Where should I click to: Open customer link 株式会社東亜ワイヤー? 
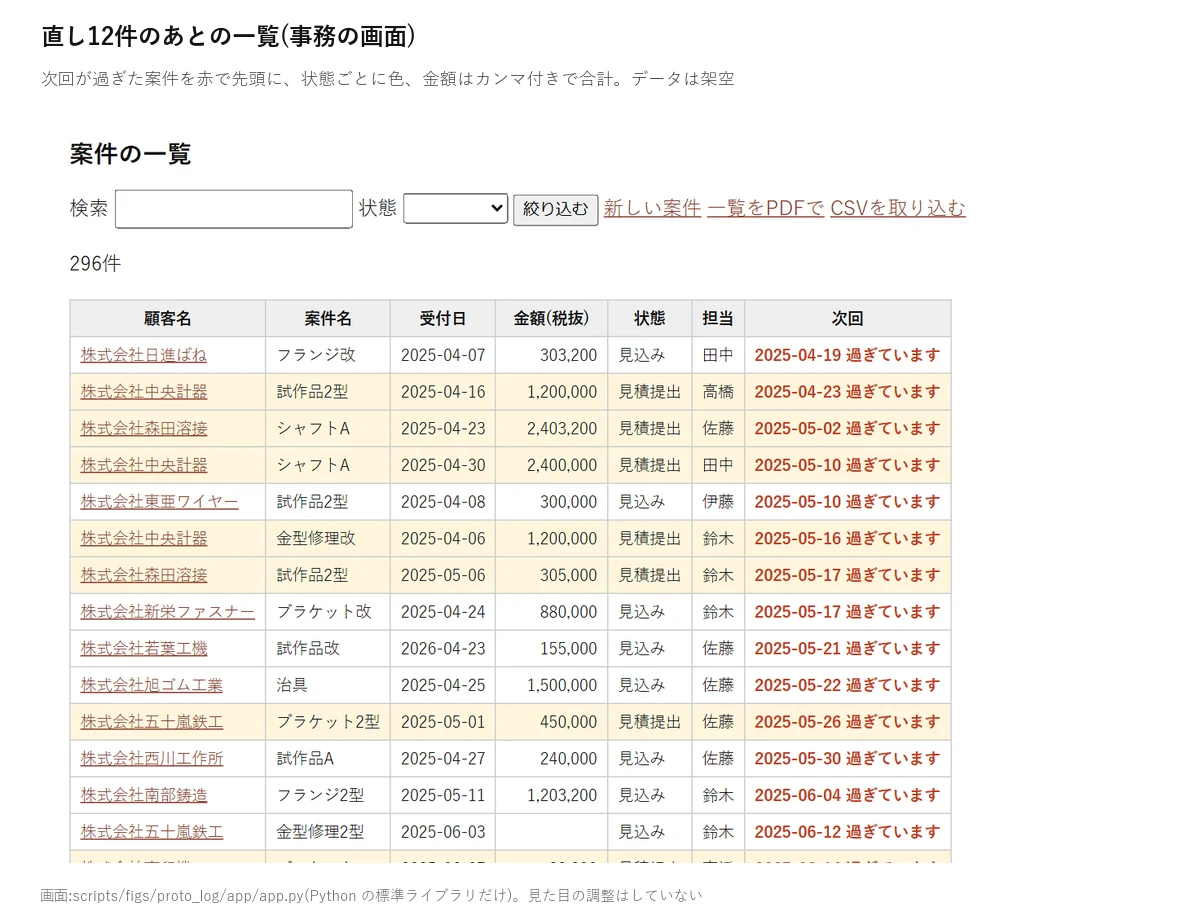pos(160,501)
